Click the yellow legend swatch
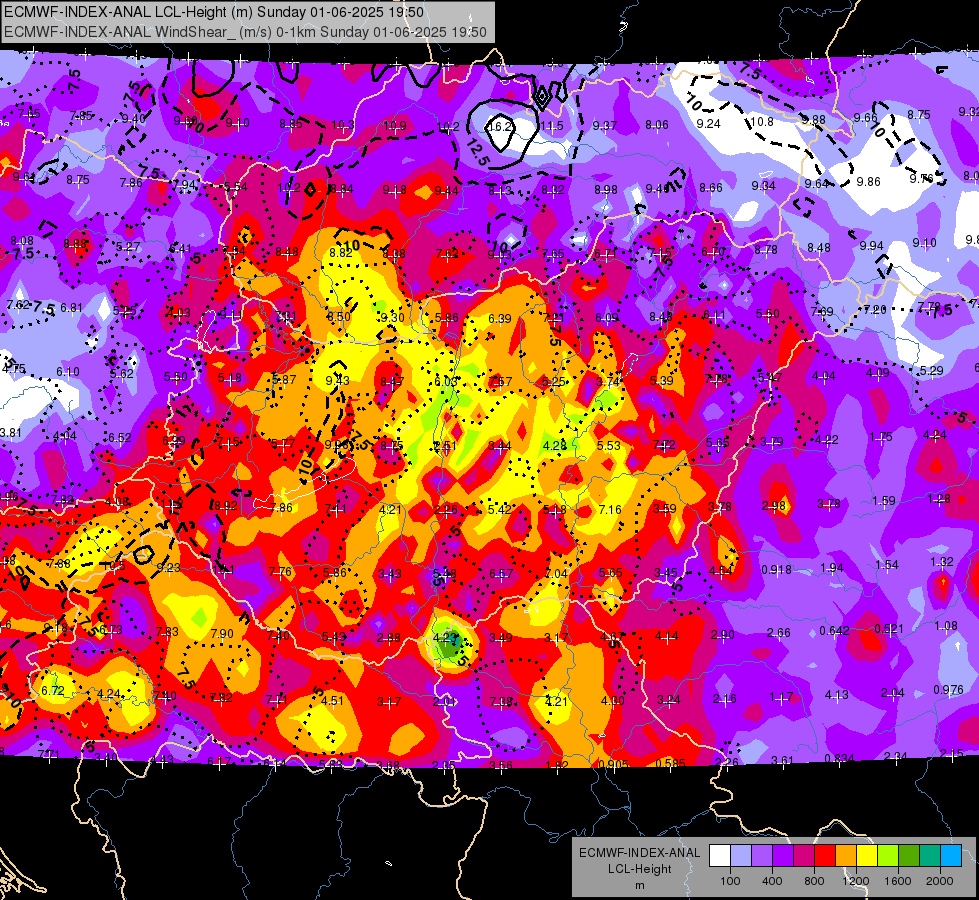The height and width of the screenshot is (900, 979). (x=867, y=855)
